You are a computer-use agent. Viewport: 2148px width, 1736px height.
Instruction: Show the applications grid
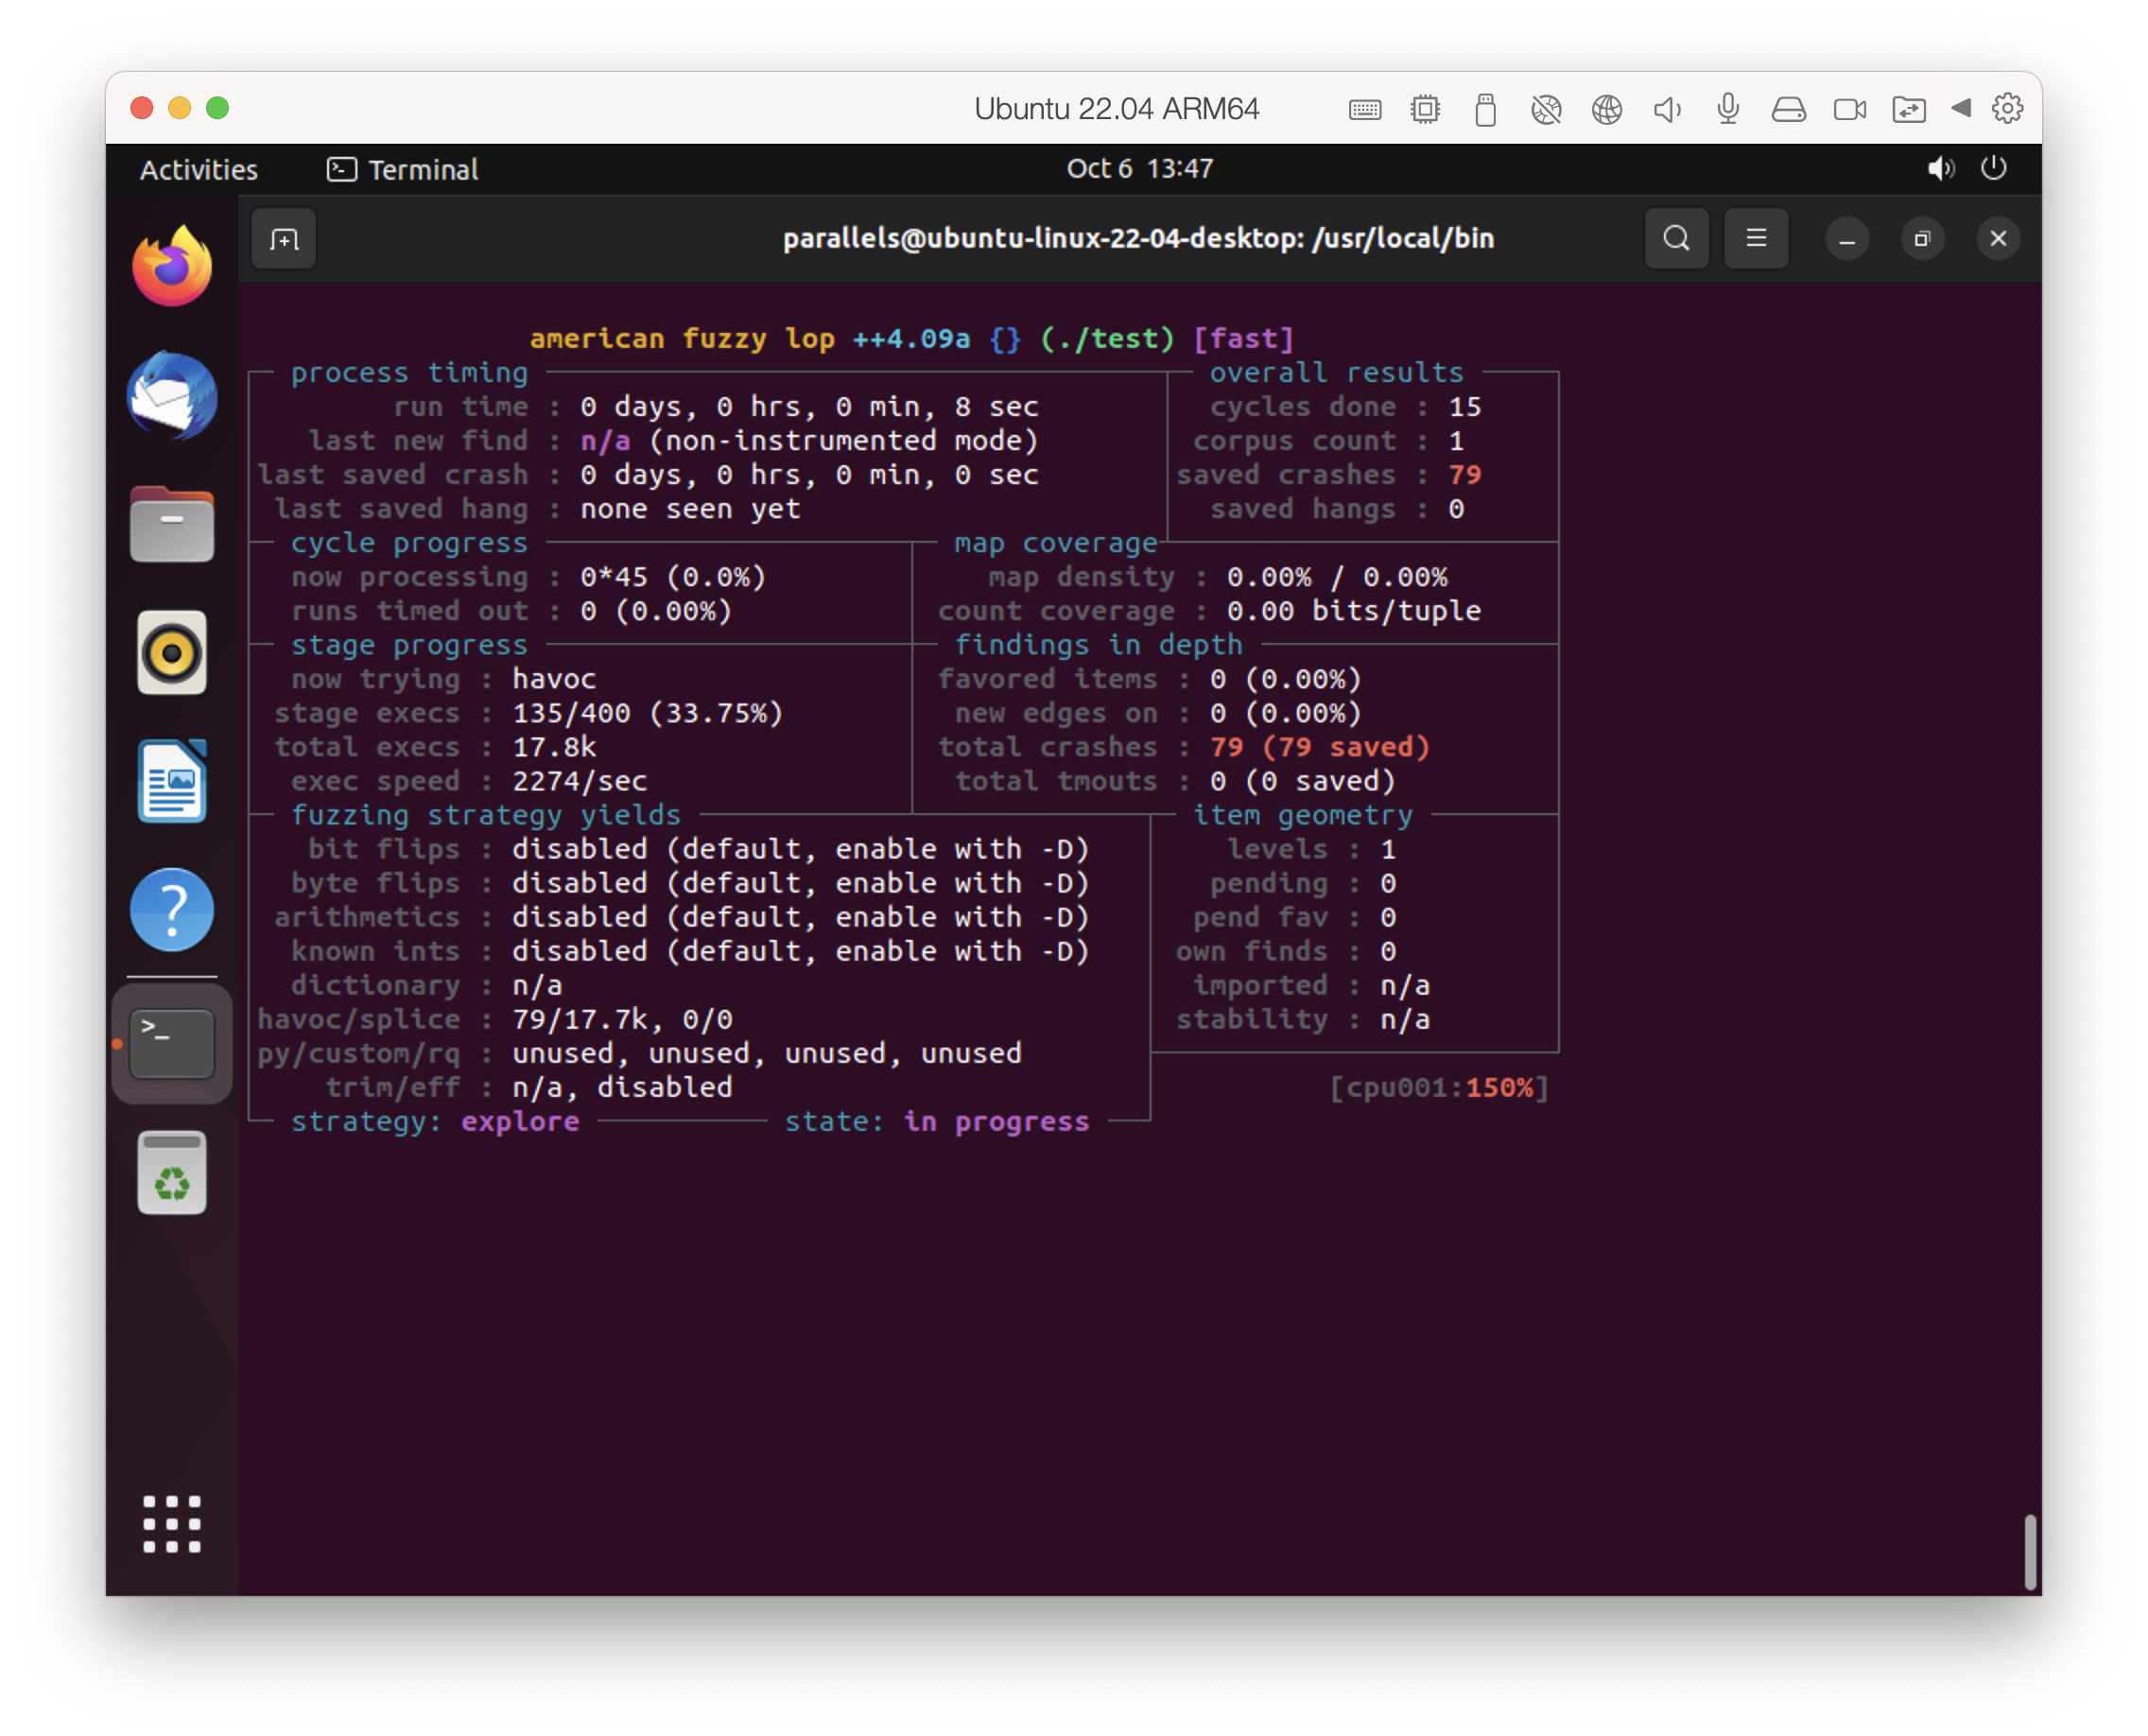coord(172,1523)
